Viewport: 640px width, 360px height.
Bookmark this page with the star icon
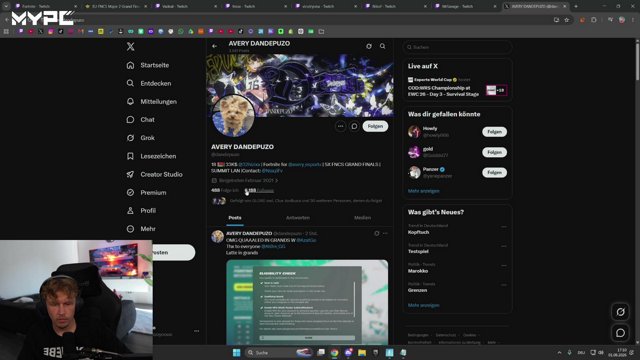coord(567,20)
